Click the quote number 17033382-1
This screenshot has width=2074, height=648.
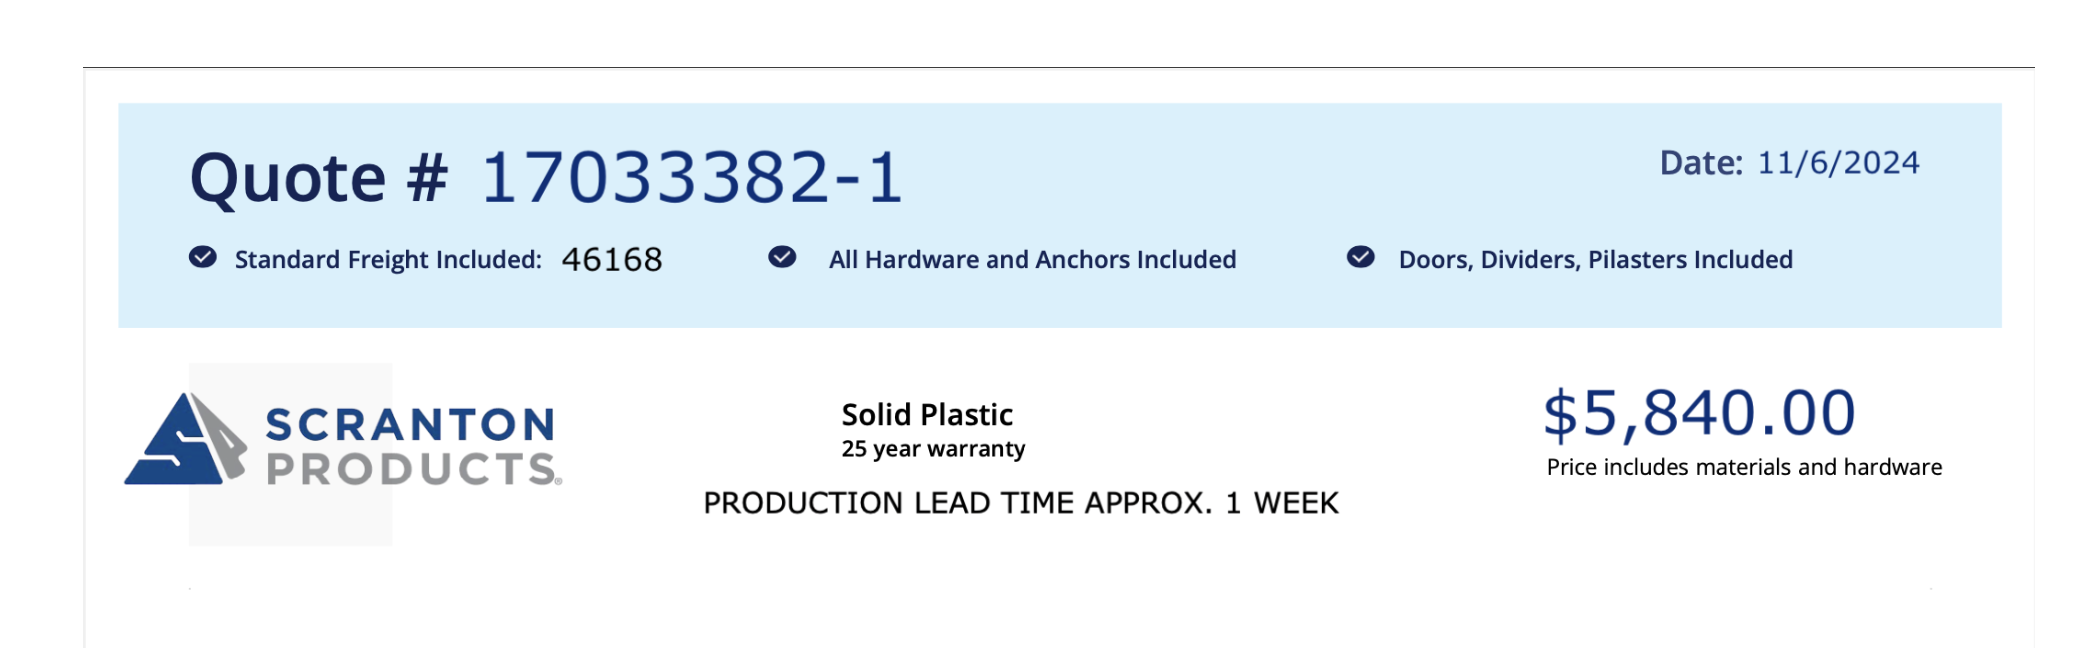(692, 178)
